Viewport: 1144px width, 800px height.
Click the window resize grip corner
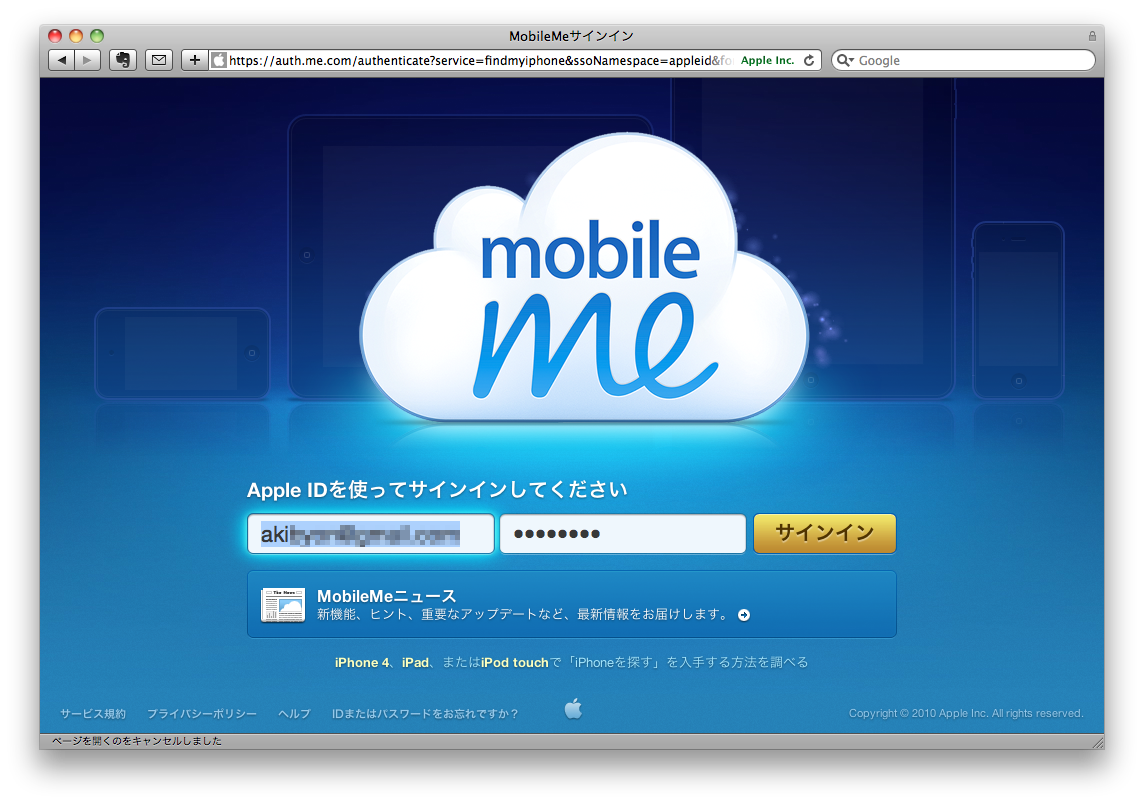point(1097,742)
